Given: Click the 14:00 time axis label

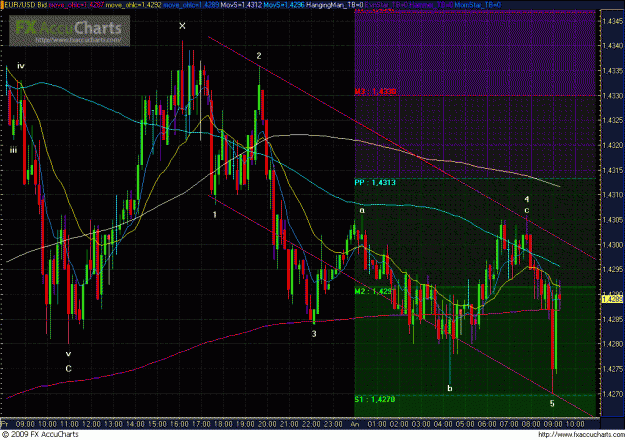Looking at the screenshot, I should 135,424.
